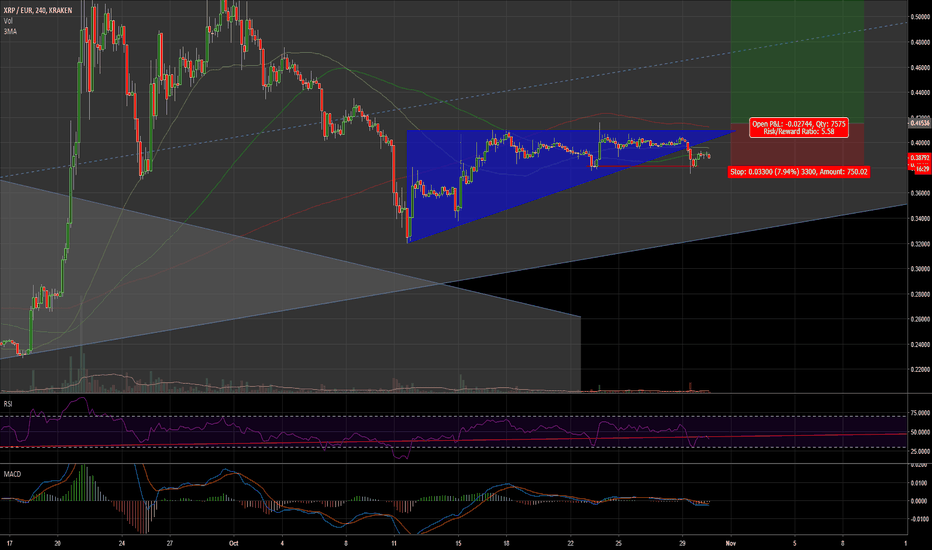The width and height of the screenshot is (932, 550).
Task: Click the 0.28000 price axis label
Action: point(920,294)
